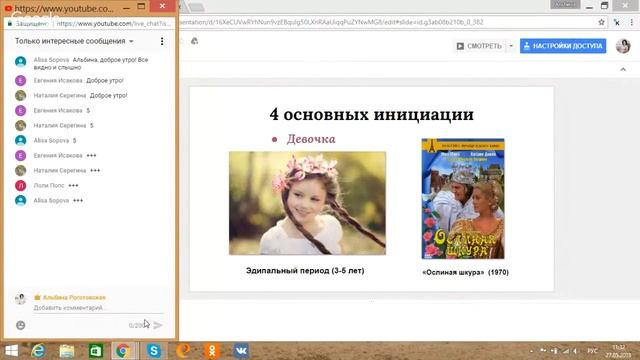
Task: Open the Windows Start button
Action: tap(11, 351)
